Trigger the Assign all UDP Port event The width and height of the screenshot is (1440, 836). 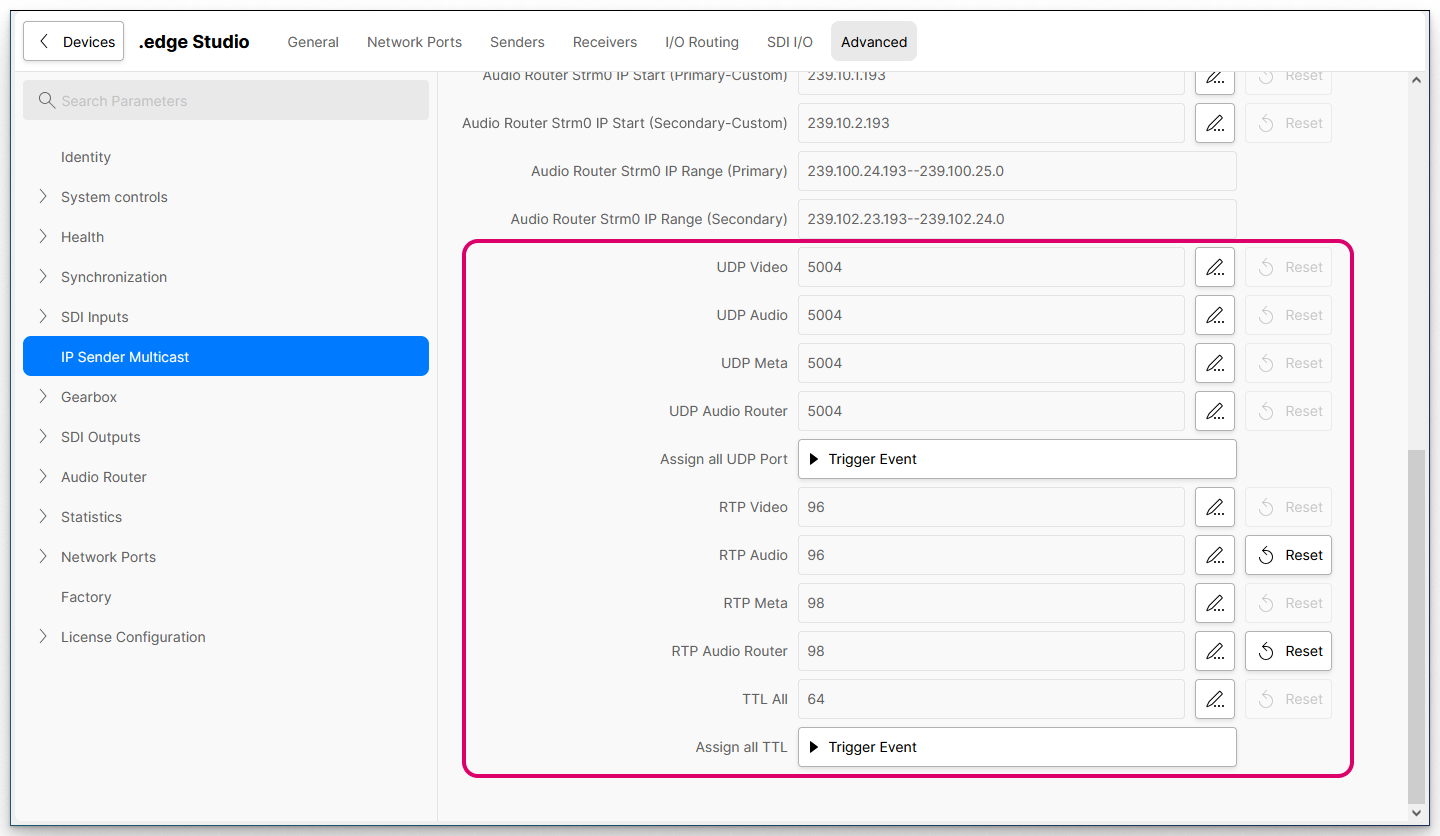pos(1016,459)
